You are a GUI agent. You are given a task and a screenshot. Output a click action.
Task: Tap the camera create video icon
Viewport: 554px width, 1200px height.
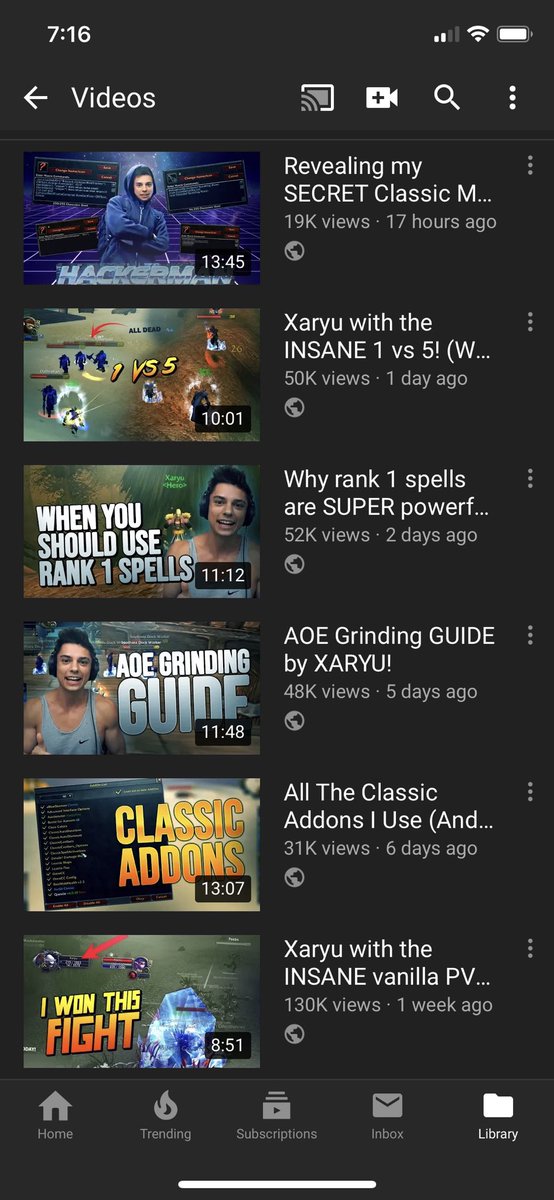[x=382, y=97]
